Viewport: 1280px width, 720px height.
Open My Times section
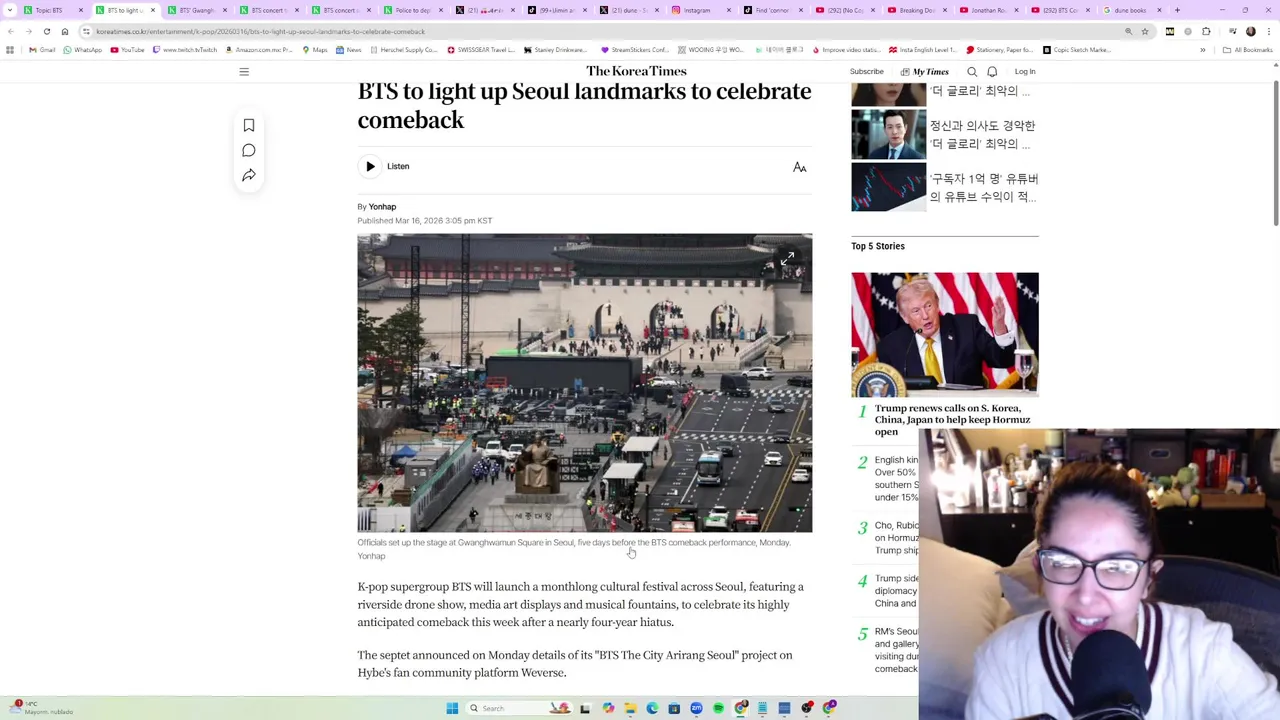(x=925, y=72)
